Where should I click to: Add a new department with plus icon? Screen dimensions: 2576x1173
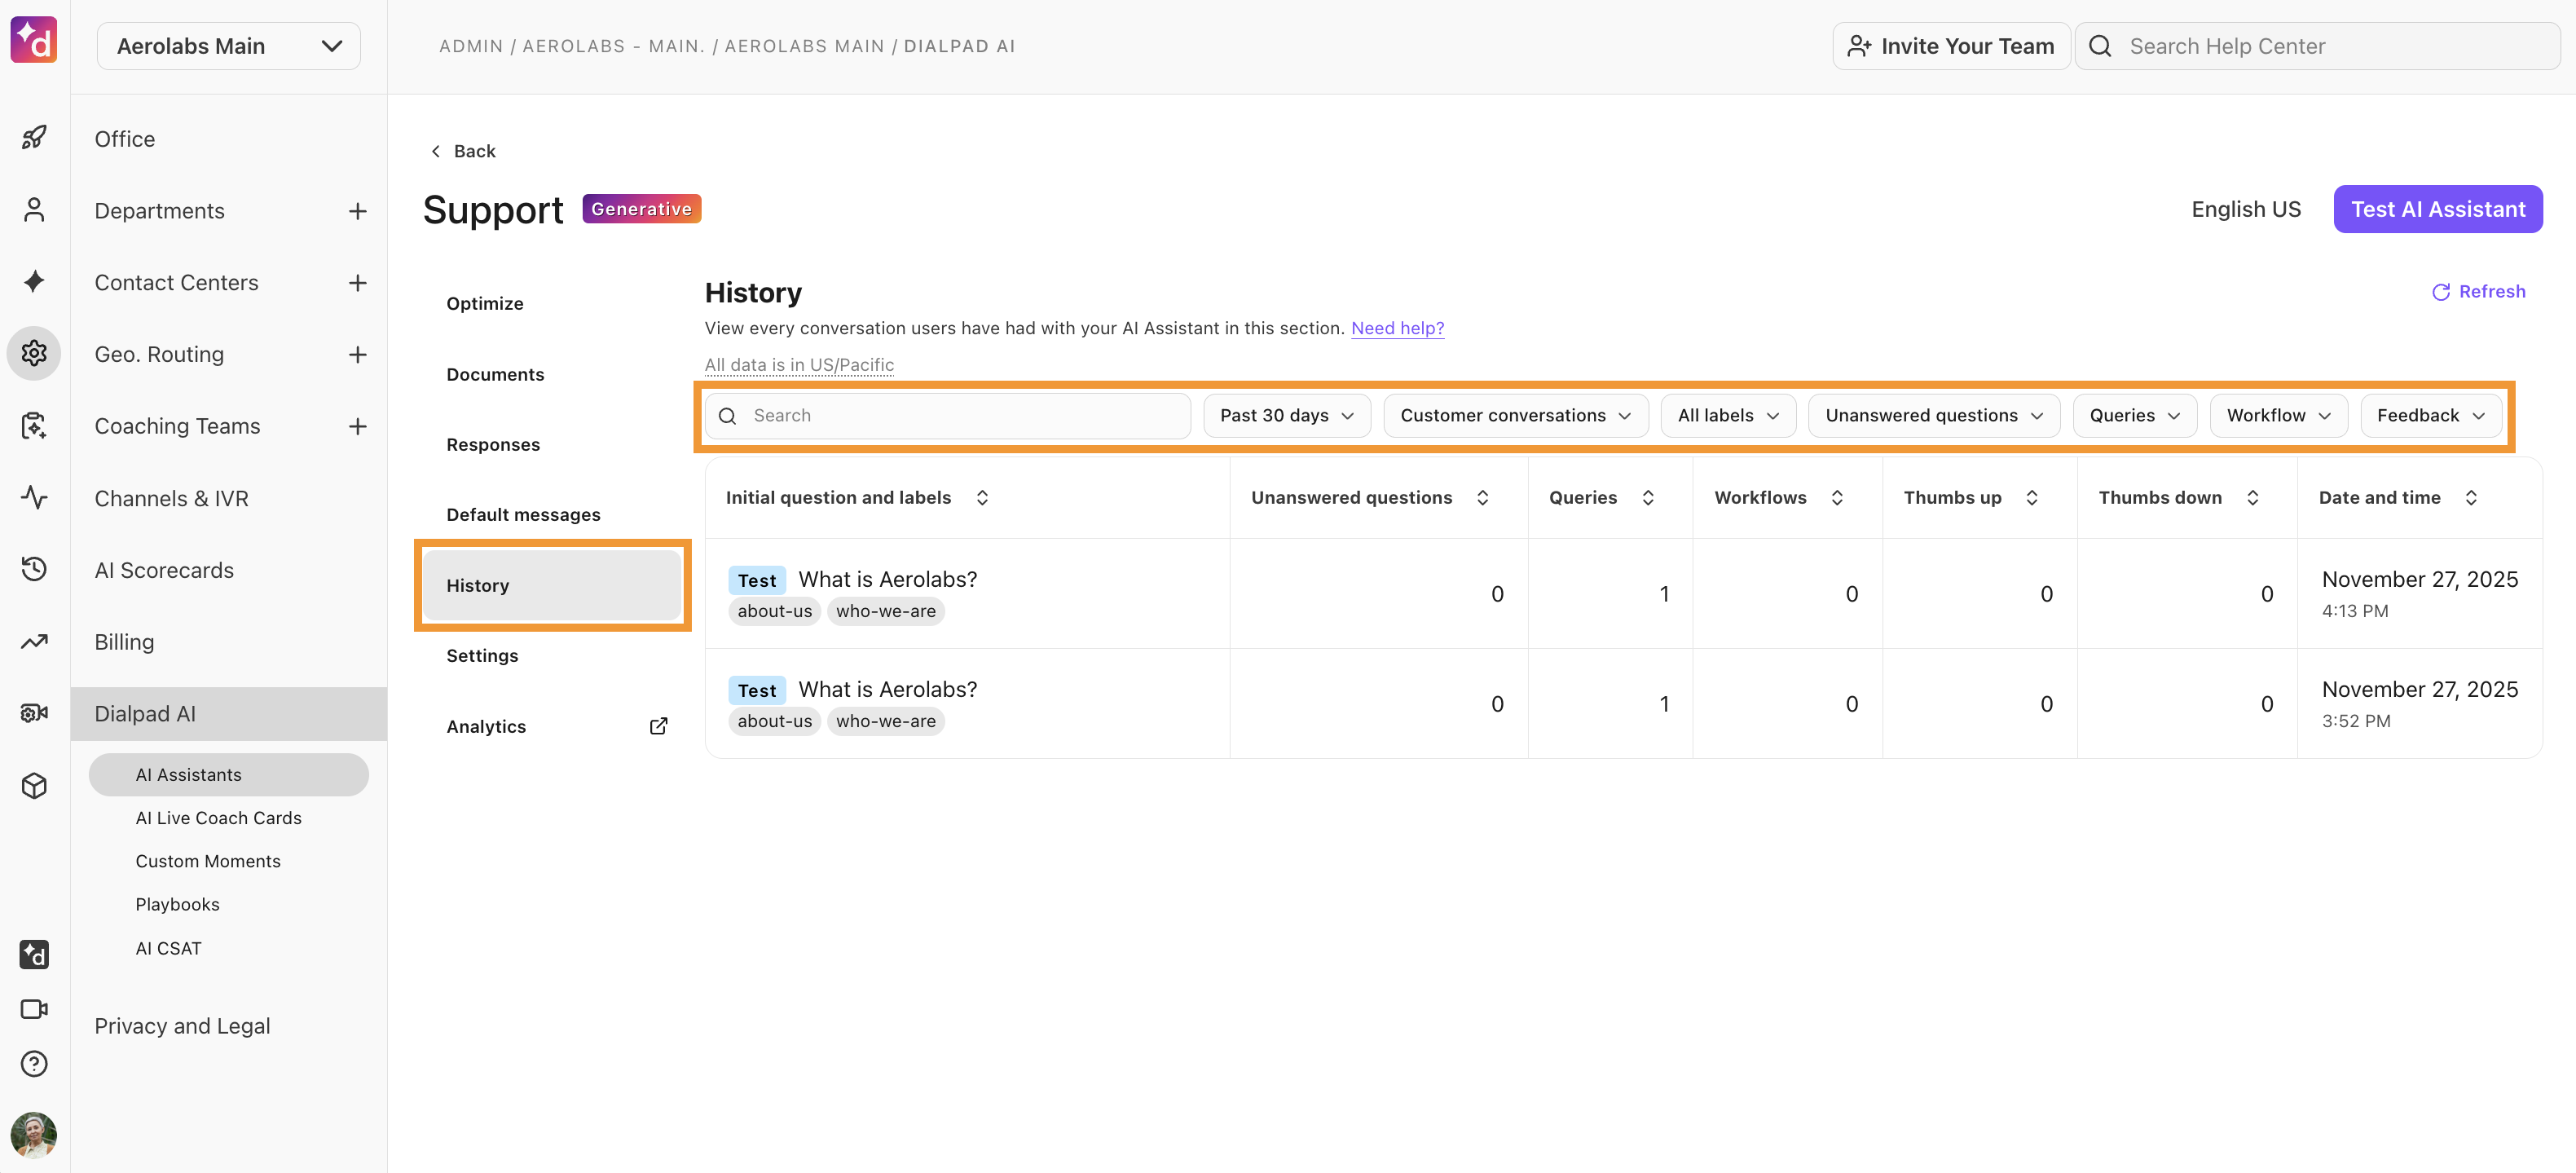(357, 211)
